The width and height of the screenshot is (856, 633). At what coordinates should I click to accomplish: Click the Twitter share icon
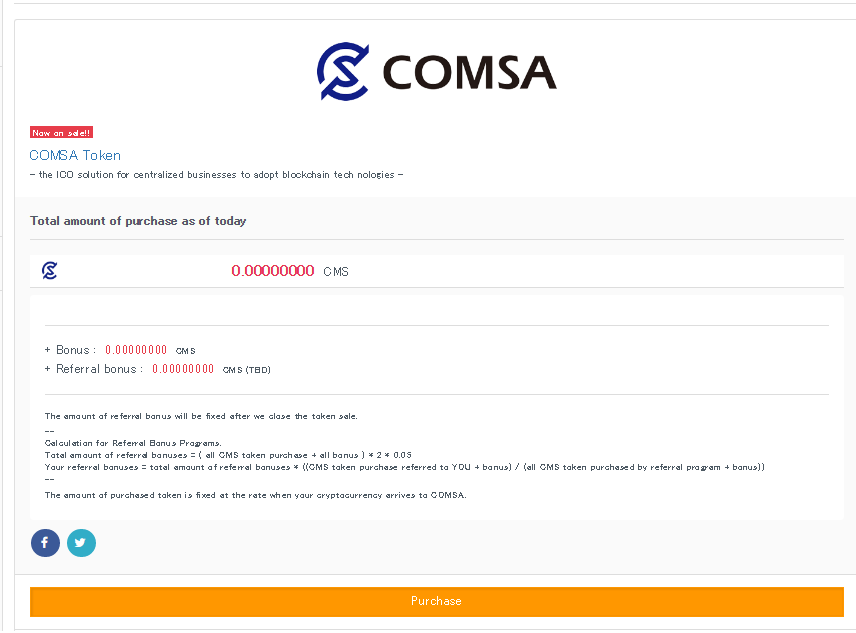click(x=81, y=543)
